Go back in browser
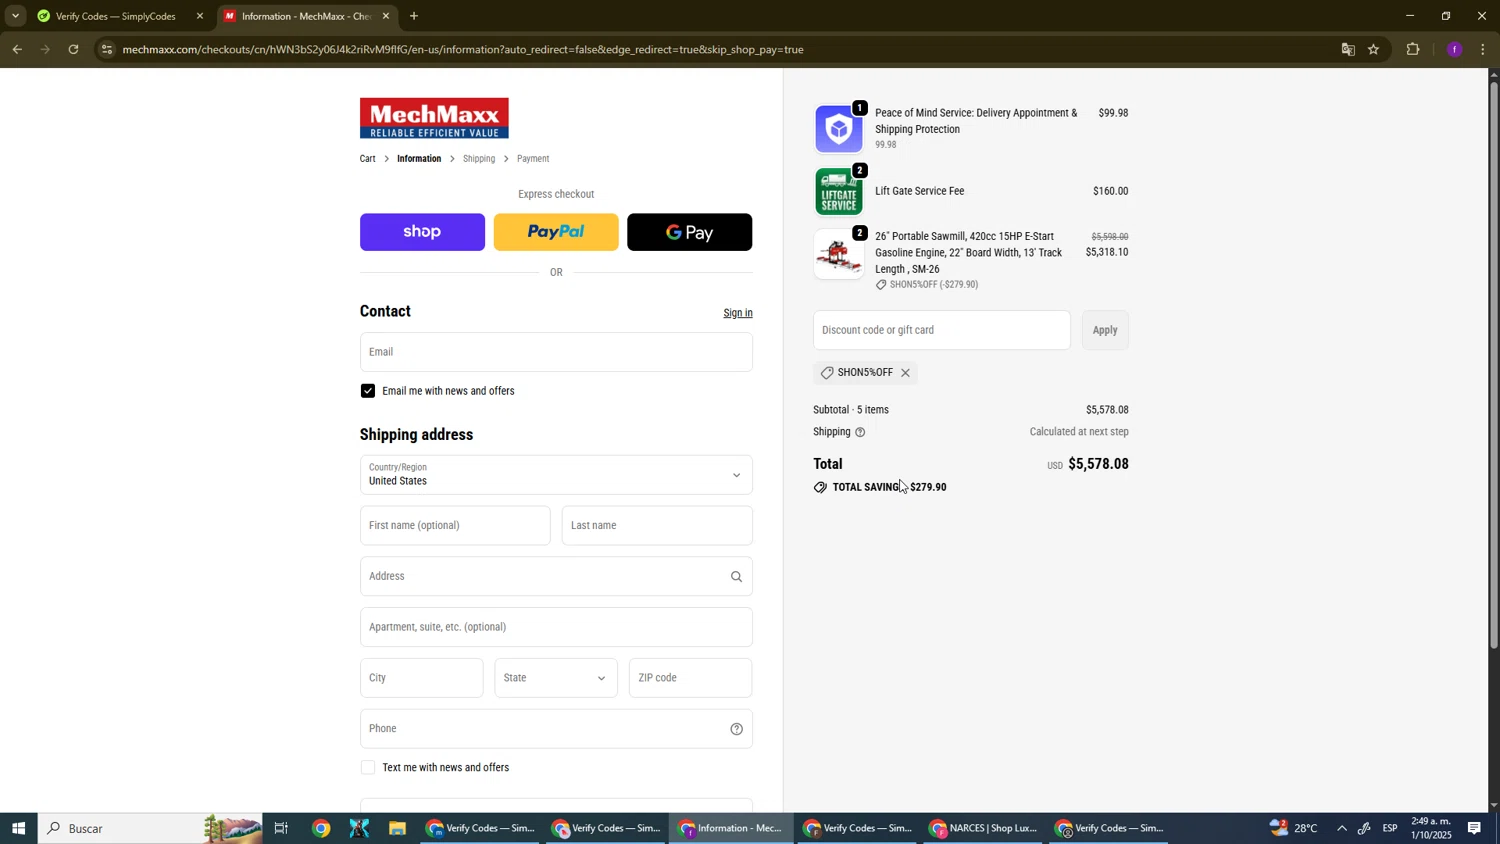Screen dimensions: 1500x844 coord(17,49)
